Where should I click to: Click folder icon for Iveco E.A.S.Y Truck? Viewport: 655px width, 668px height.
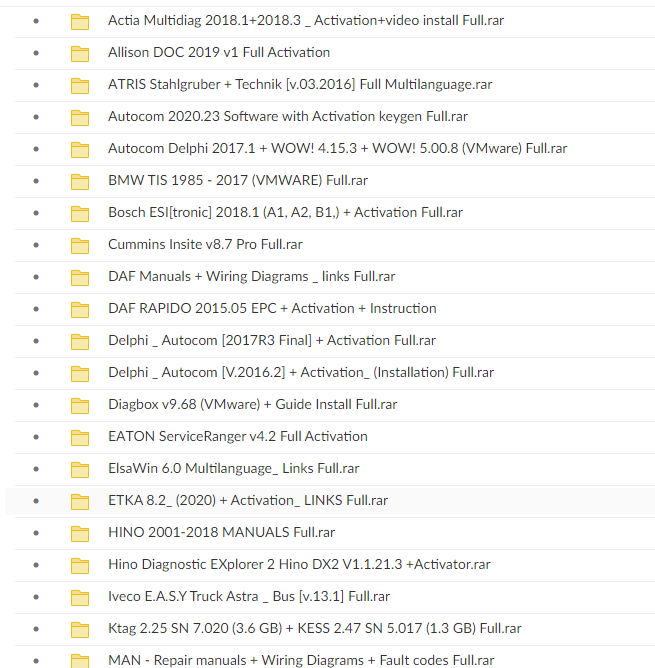80,597
